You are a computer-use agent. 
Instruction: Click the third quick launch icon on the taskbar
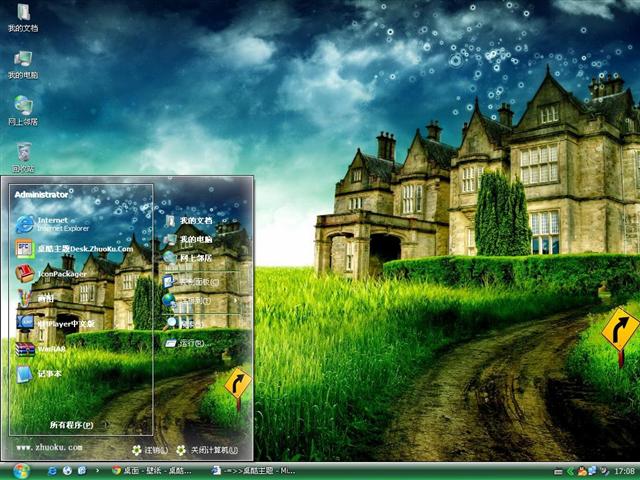tap(82, 471)
